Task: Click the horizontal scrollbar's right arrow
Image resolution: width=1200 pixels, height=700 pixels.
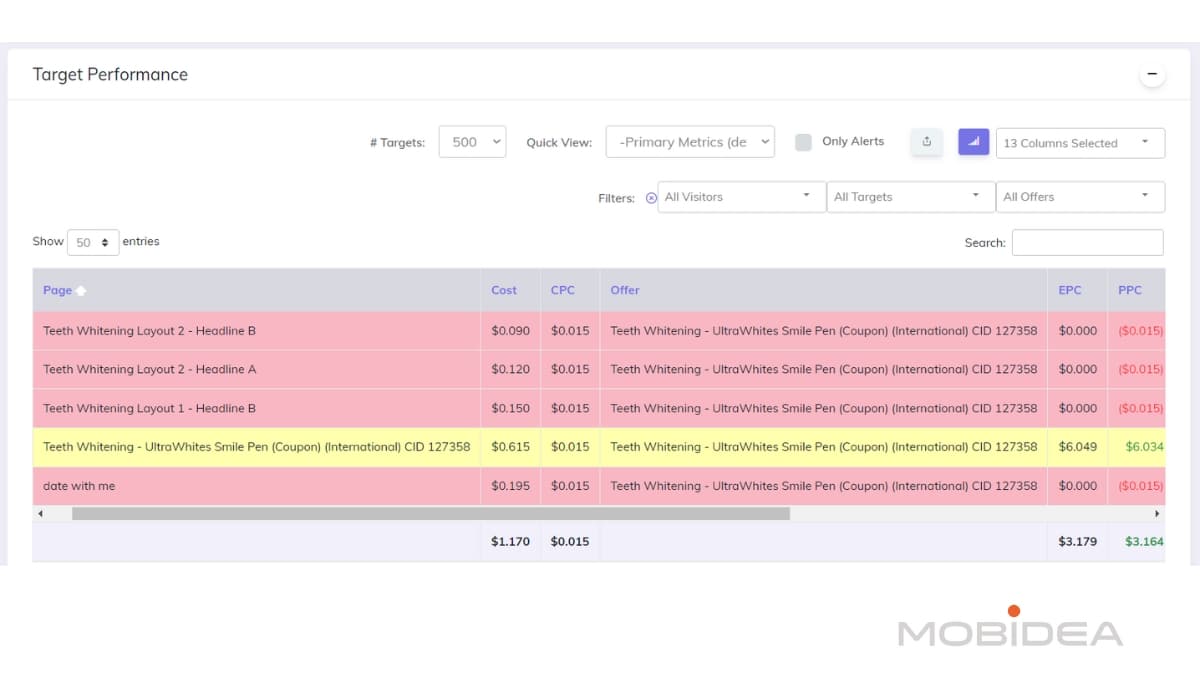Action: coord(1157,514)
